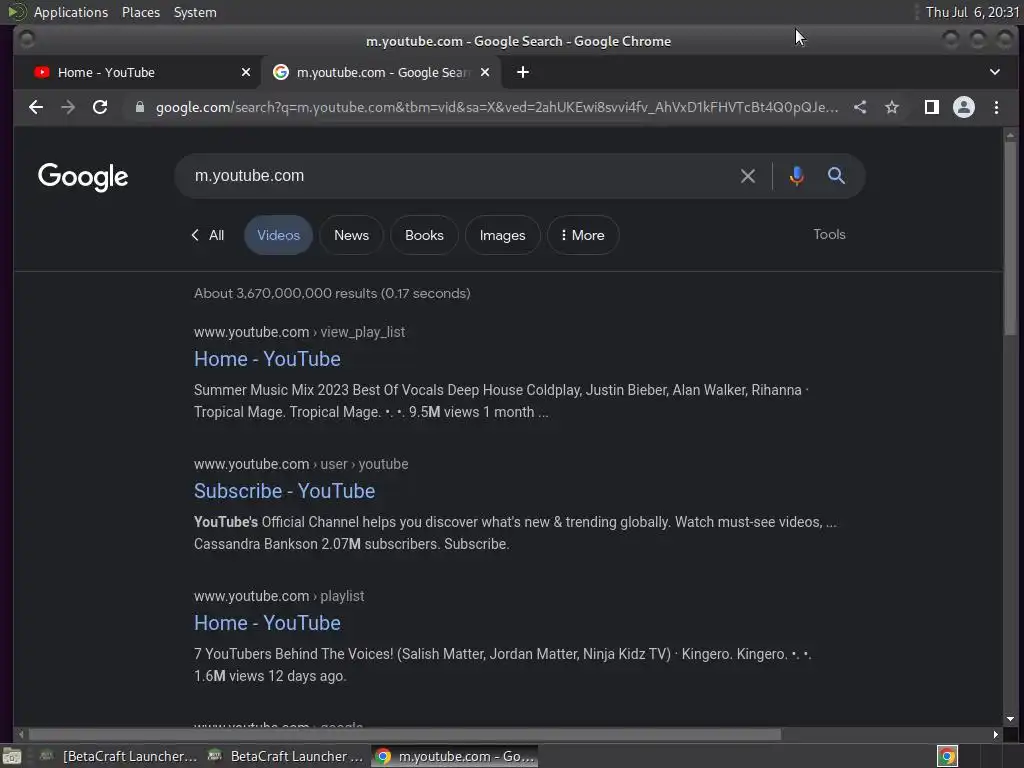Viewport: 1024px width, 768px height.
Task: Click the scroll down arrow
Action: [x=1010, y=719]
